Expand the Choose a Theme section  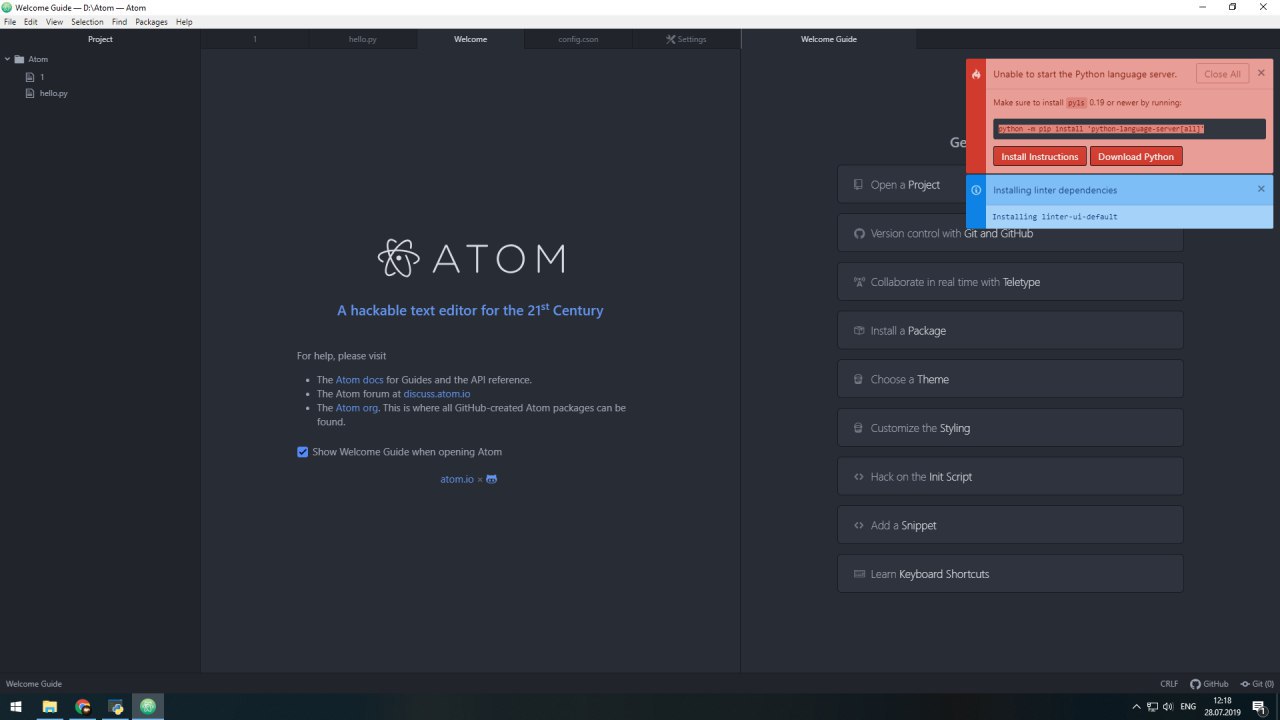point(1010,379)
